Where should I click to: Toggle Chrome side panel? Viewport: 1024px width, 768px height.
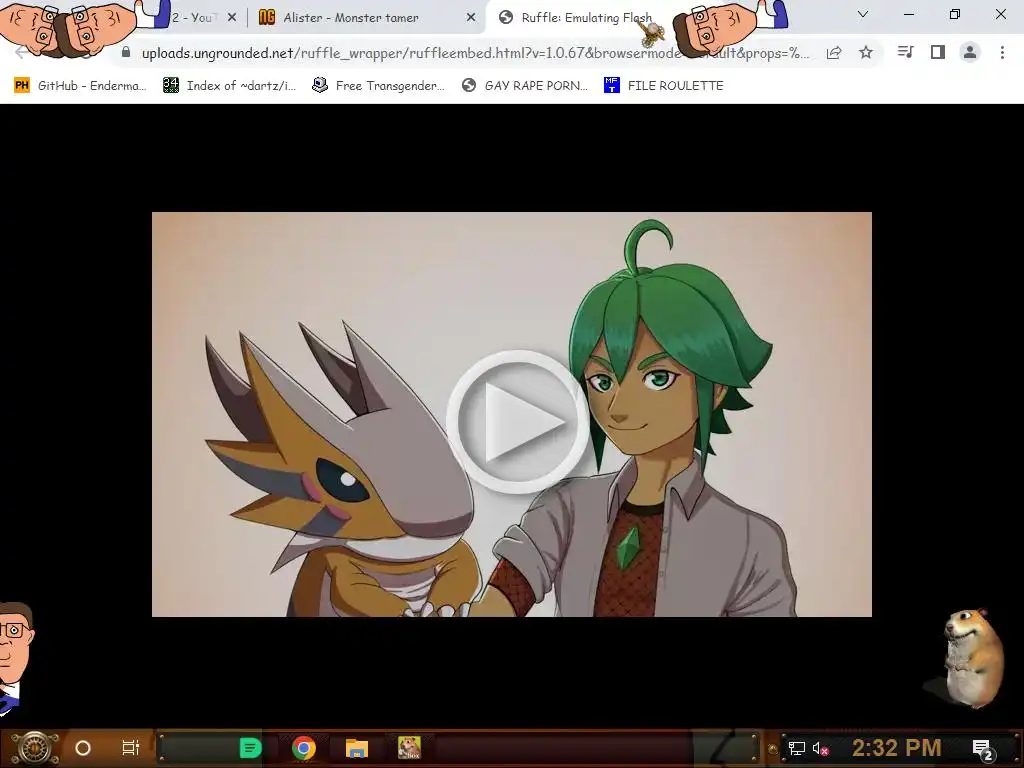[938, 52]
